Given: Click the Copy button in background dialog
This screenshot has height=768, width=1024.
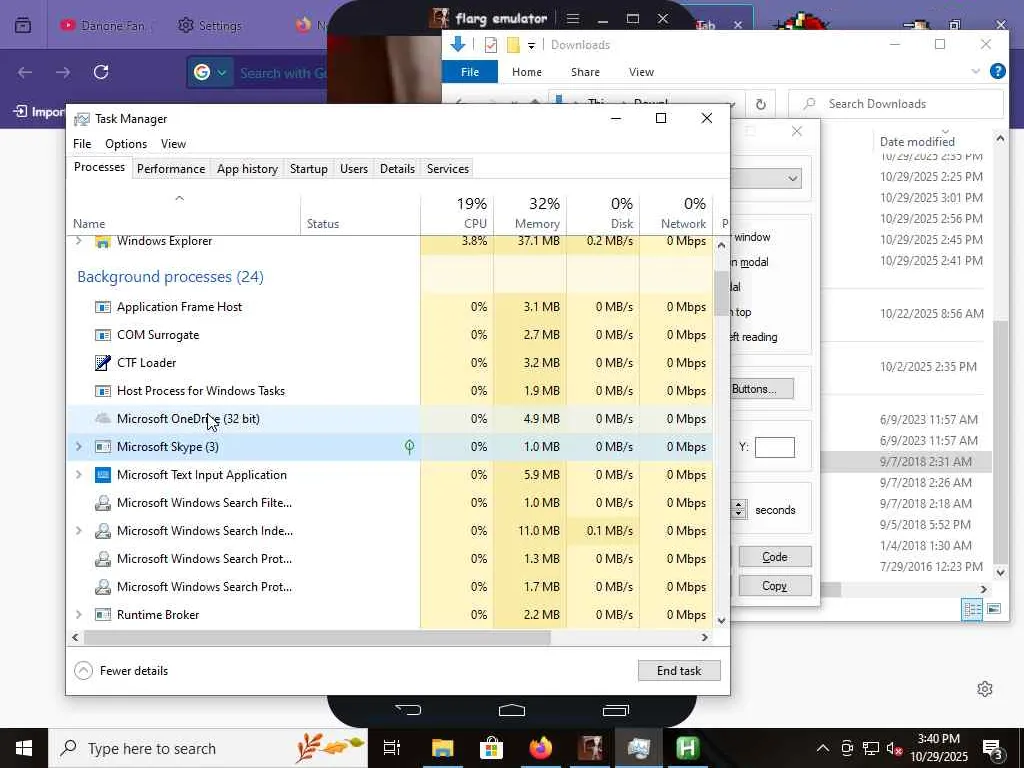Looking at the screenshot, I should 775,586.
